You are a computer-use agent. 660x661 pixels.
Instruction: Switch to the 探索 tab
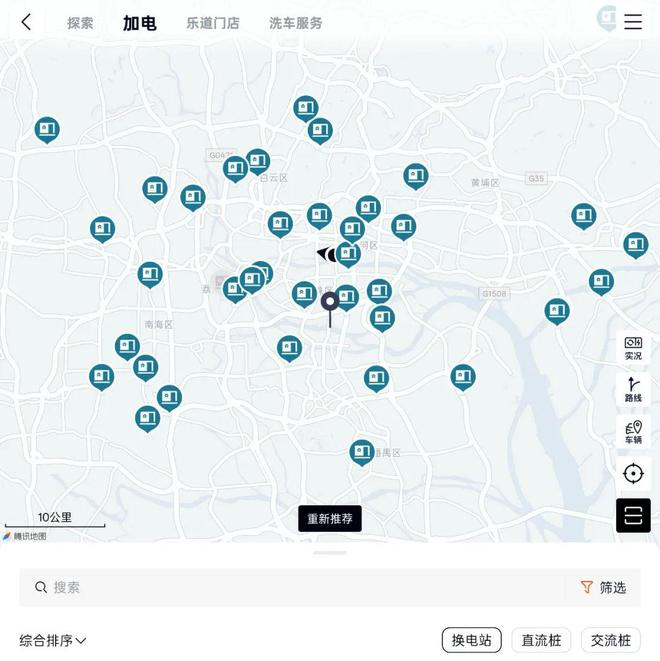80,23
